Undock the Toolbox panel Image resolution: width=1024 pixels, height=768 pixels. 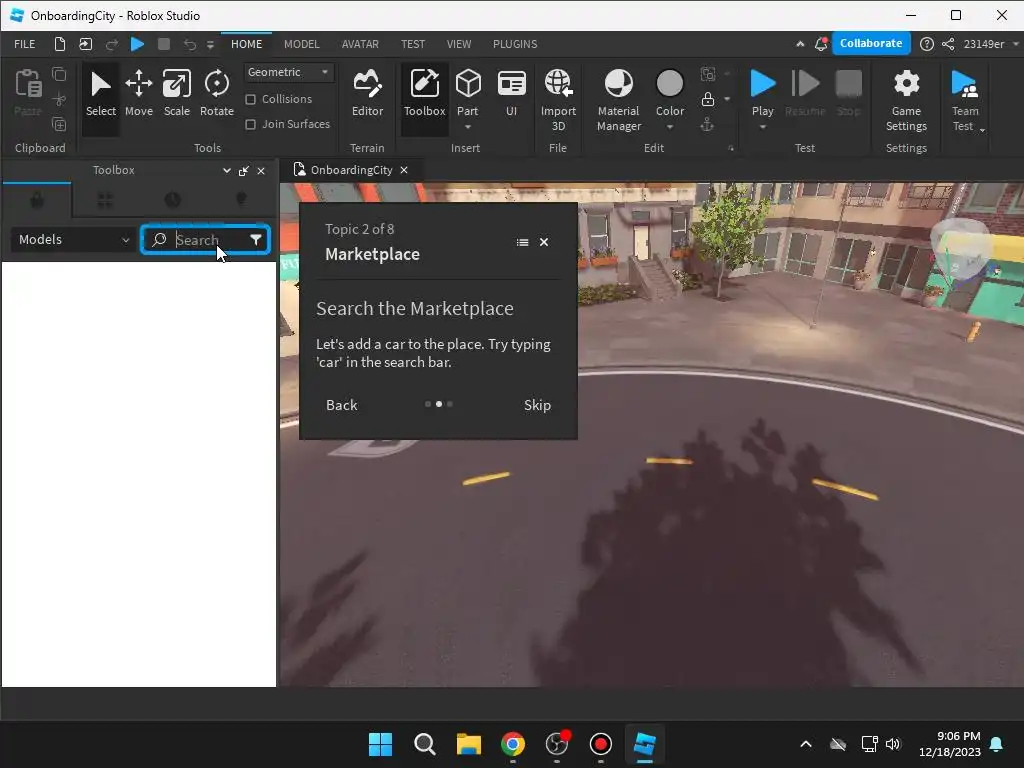coord(244,171)
